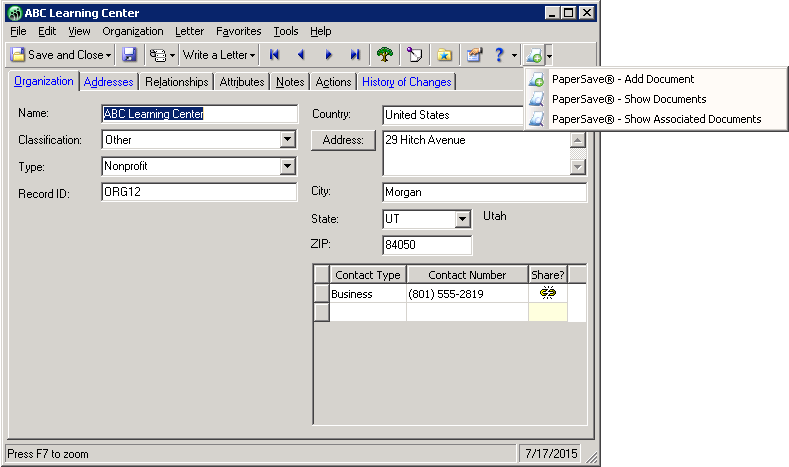Image resolution: width=789 pixels, height=467 pixels.
Task: Open the relationship tree icon
Action: pos(385,55)
